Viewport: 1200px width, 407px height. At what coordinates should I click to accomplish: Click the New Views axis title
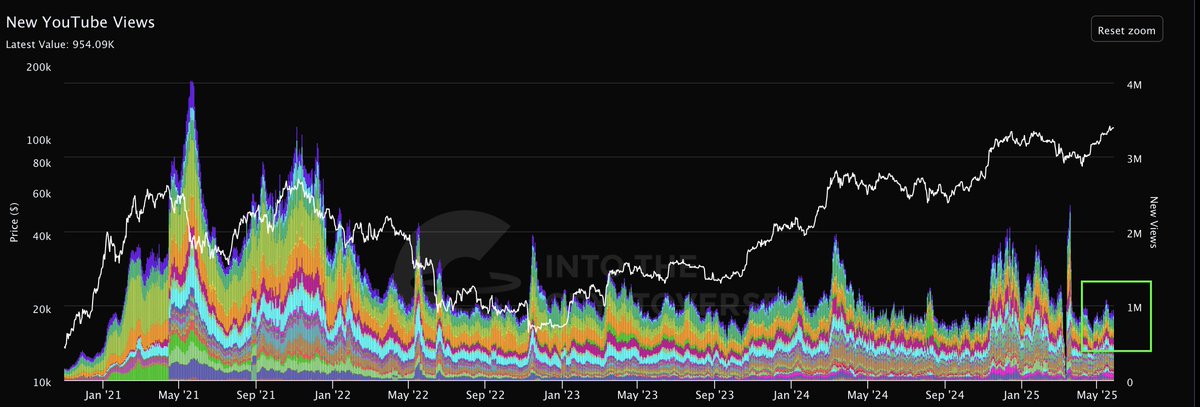tap(1153, 222)
